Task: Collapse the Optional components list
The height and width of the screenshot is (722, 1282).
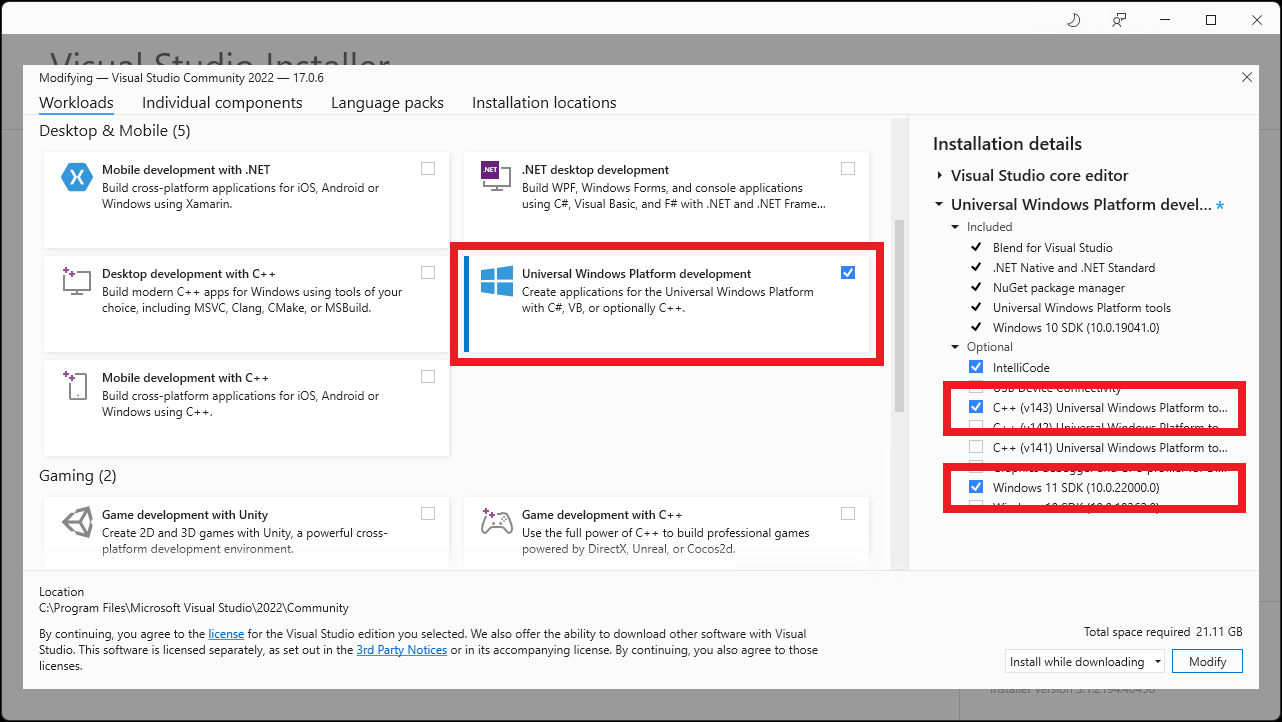Action: coord(955,347)
